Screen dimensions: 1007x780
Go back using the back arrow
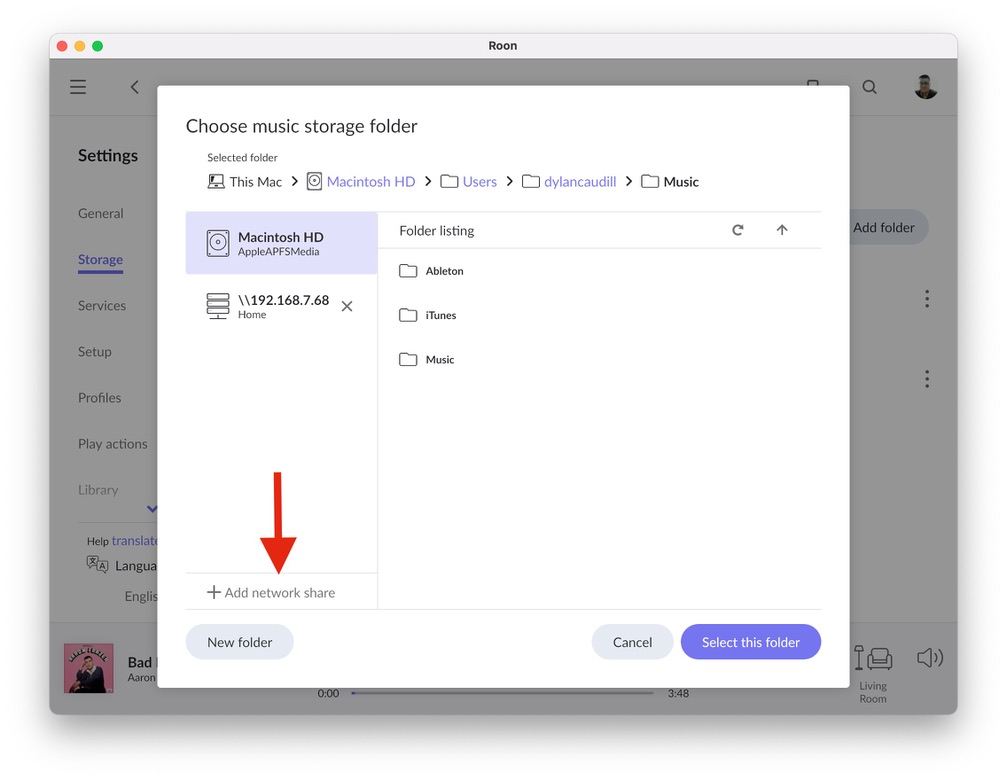coord(134,87)
